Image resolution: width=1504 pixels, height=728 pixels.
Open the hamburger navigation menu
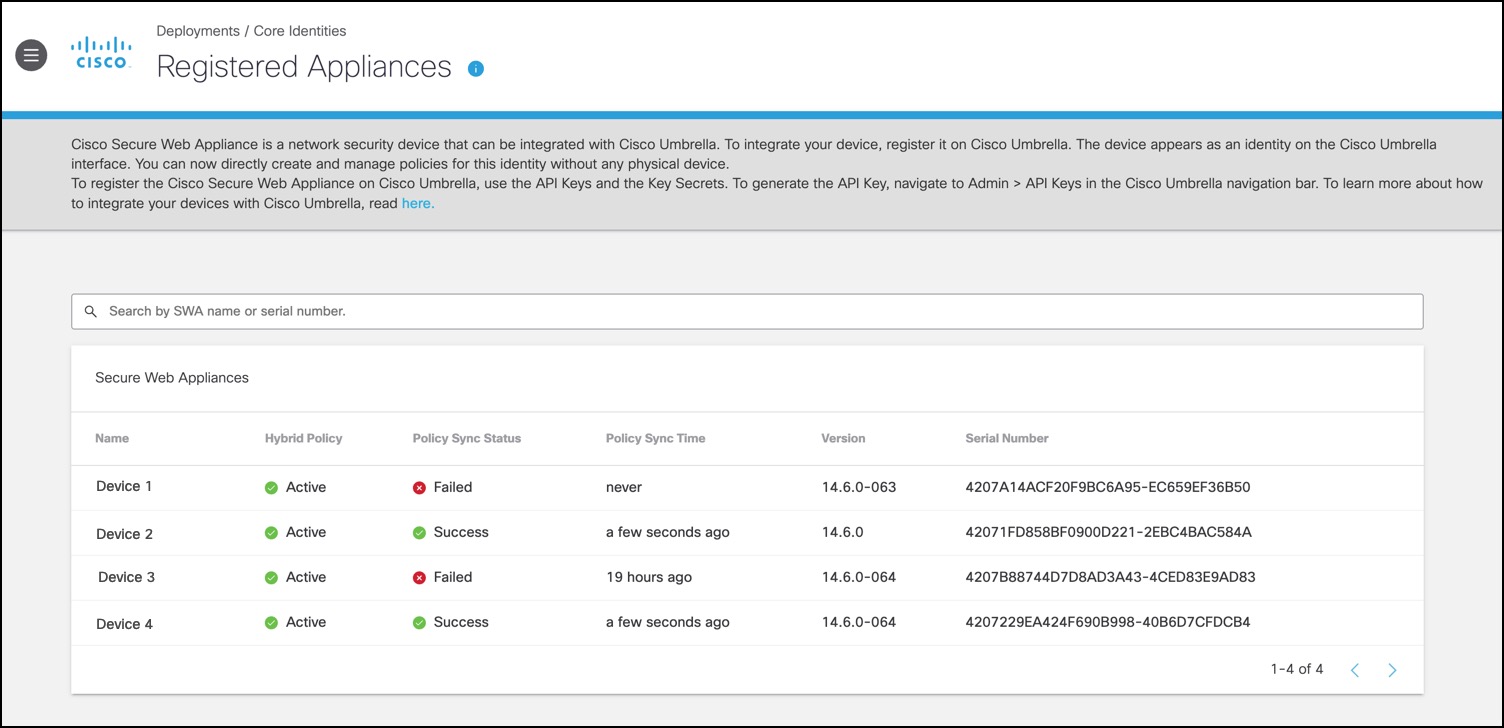point(31,54)
